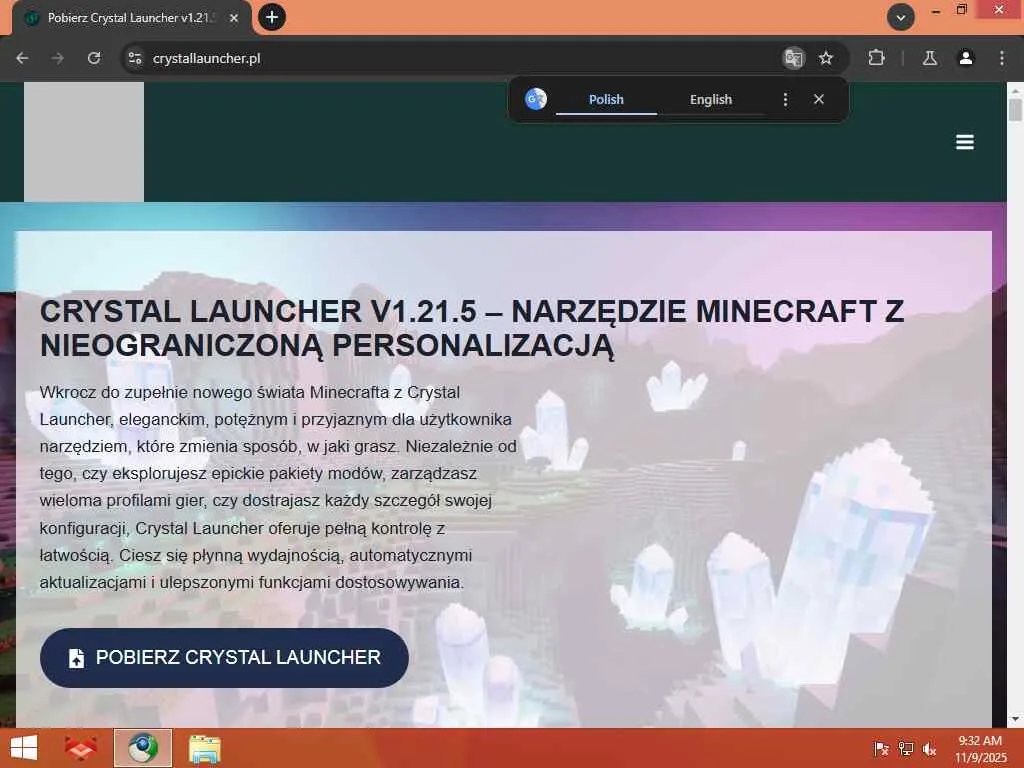Go back to the previous page
Screen dimensions: 1024x768
point(22,58)
